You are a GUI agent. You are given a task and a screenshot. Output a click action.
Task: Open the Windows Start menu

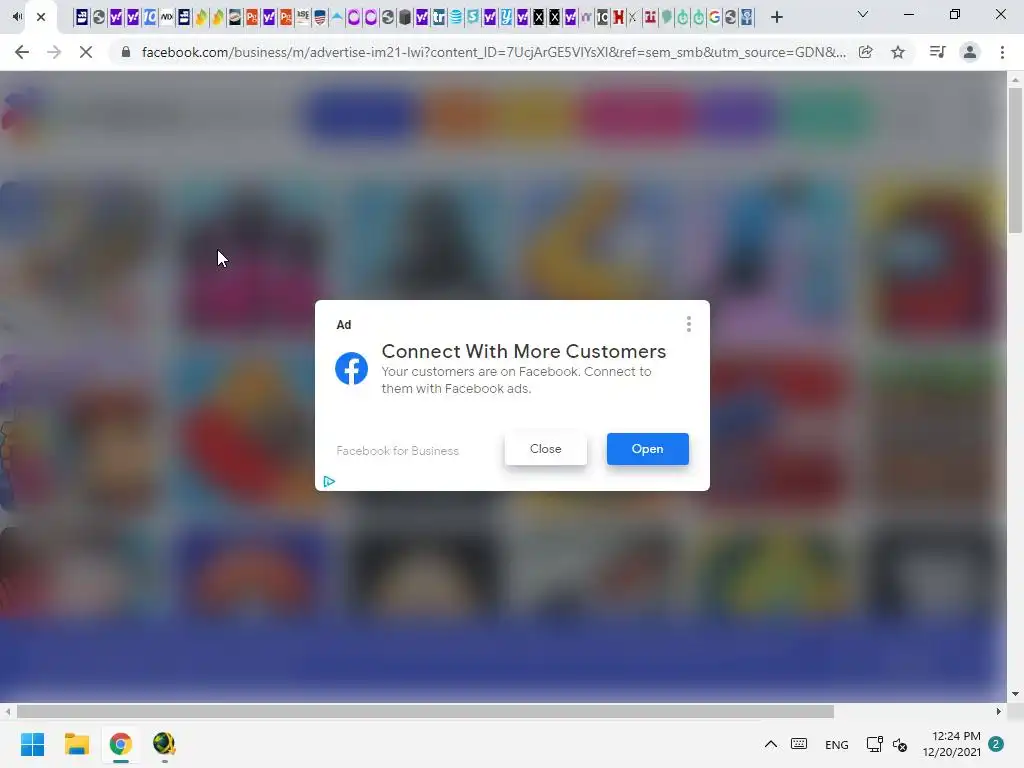[x=33, y=744]
